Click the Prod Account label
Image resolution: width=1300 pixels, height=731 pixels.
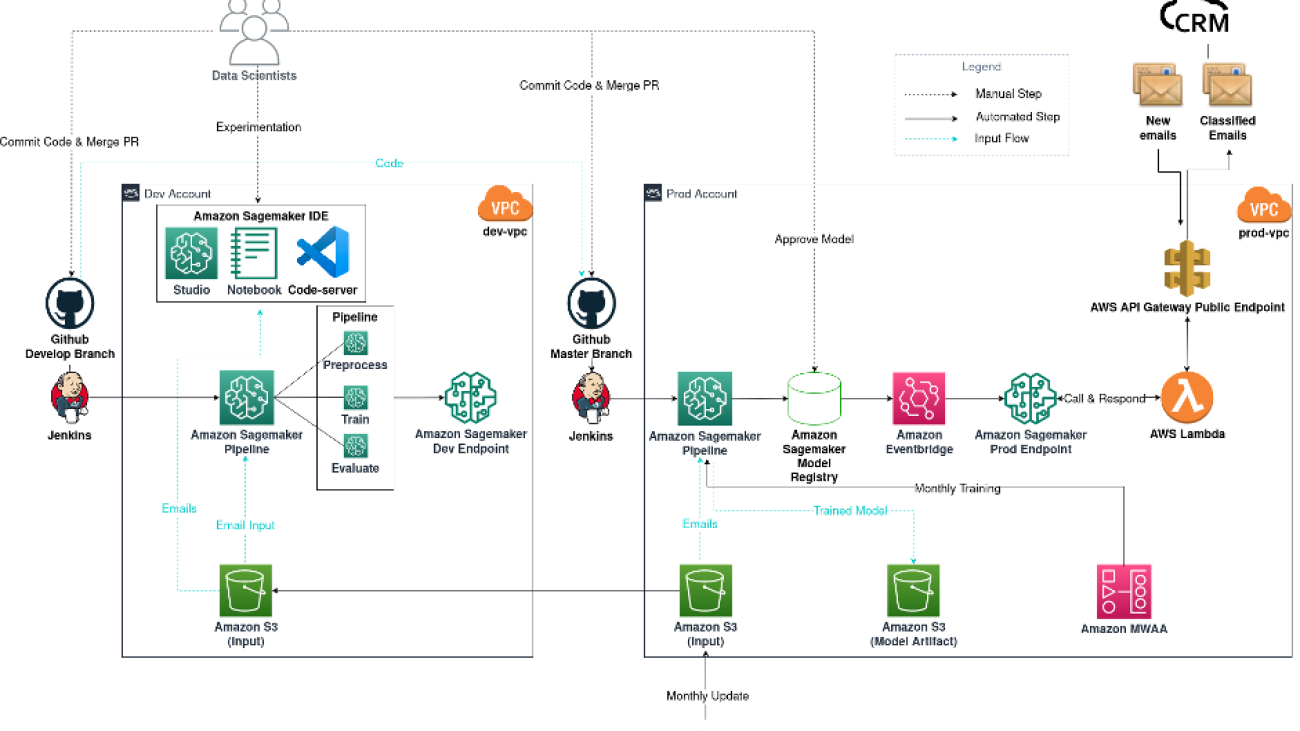702,194
